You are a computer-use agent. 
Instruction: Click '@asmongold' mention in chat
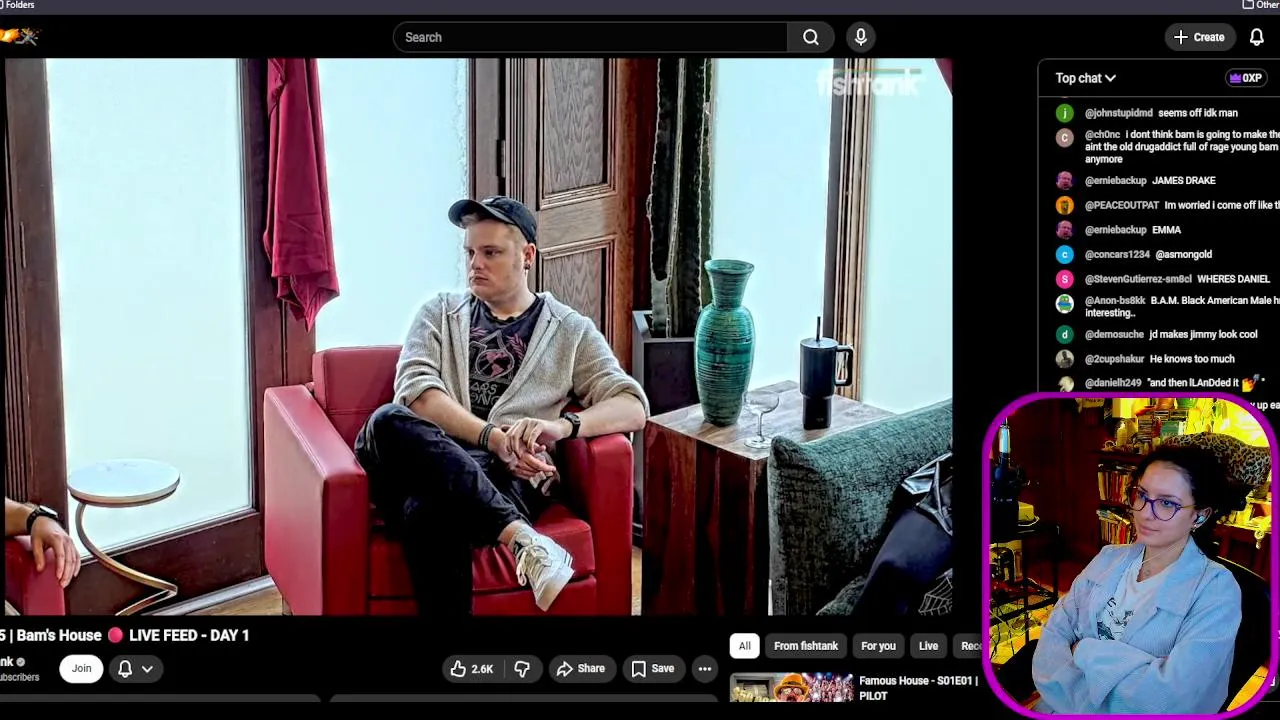1183,254
